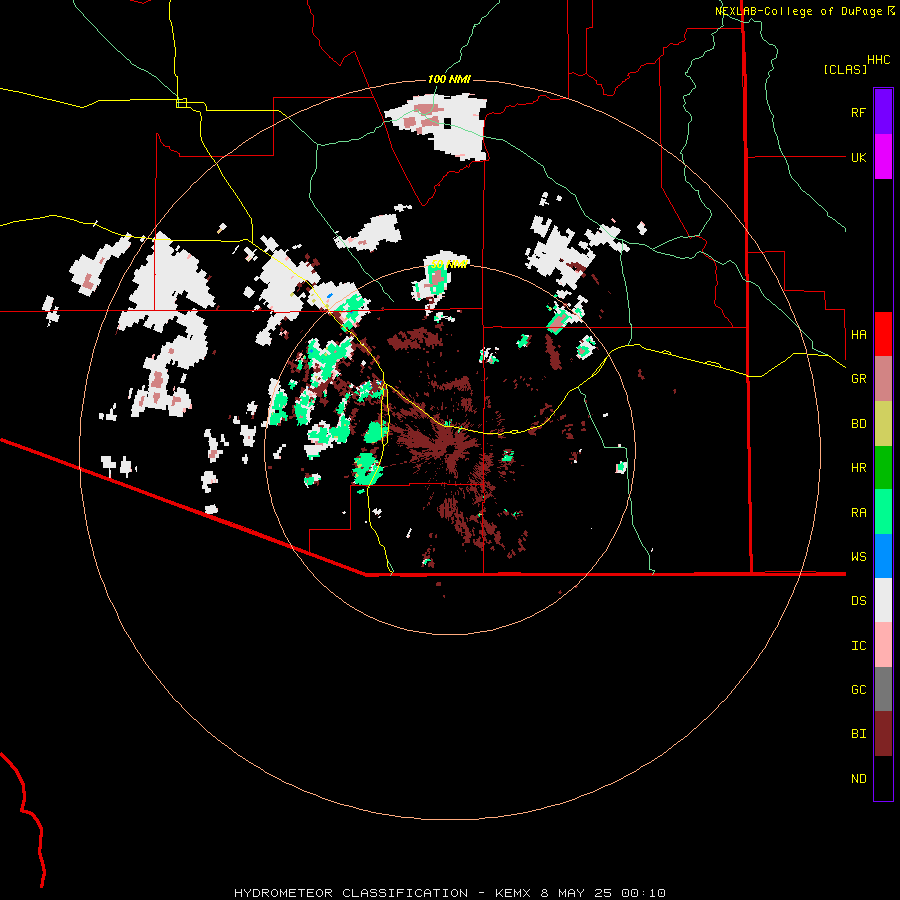Pick the WS blue legend swatch
This screenshot has width=900, height=900.
883,556
